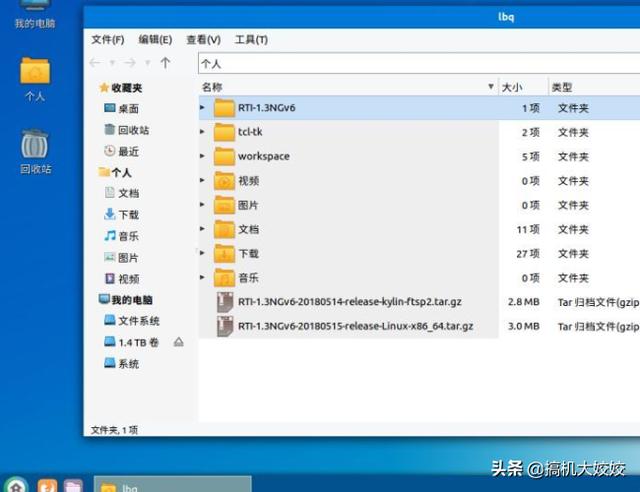This screenshot has height=492, width=640.
Task: Select the 视频 folder icon in list
Action: tap(224, 180)
